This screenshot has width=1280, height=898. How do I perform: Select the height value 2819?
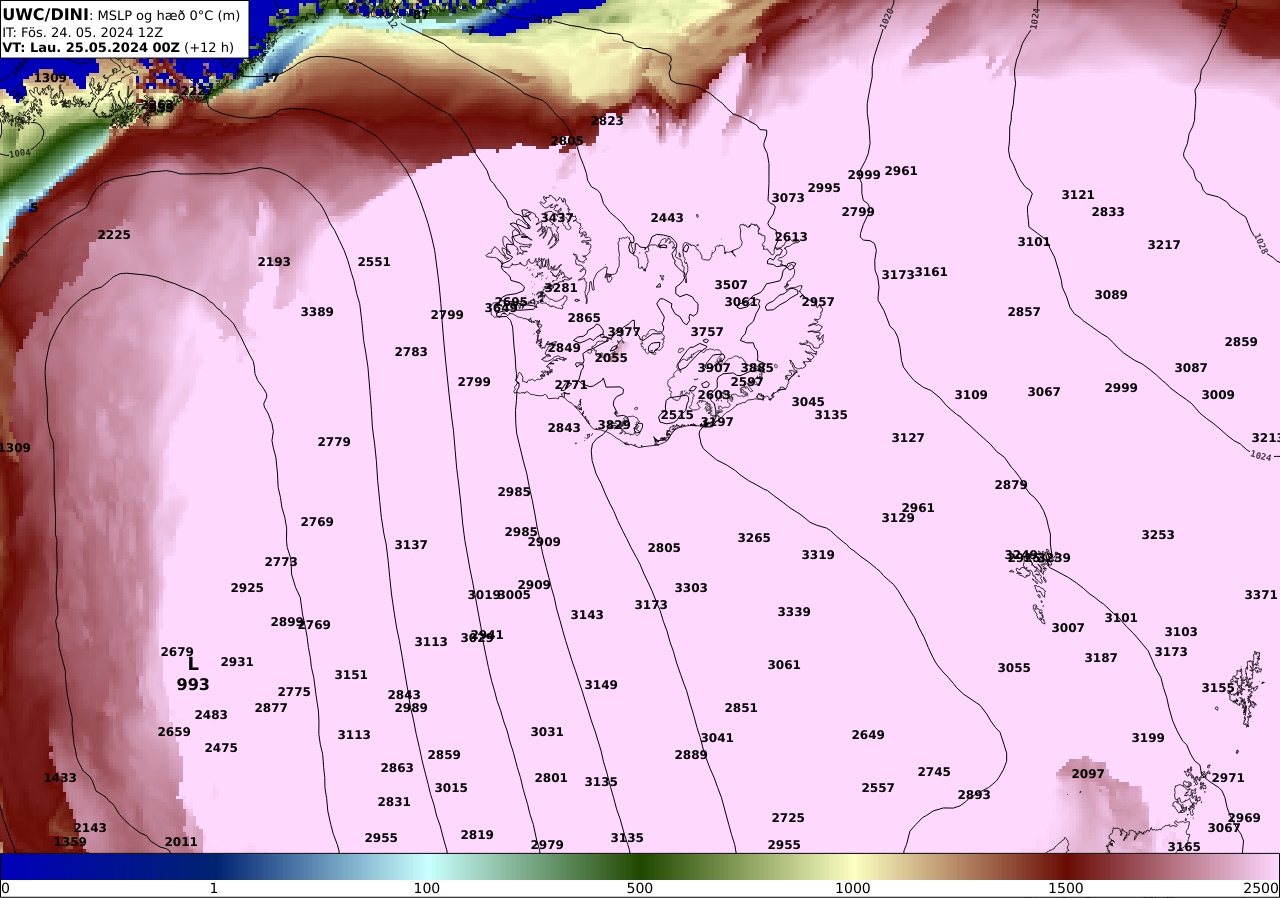coord(477,835)
